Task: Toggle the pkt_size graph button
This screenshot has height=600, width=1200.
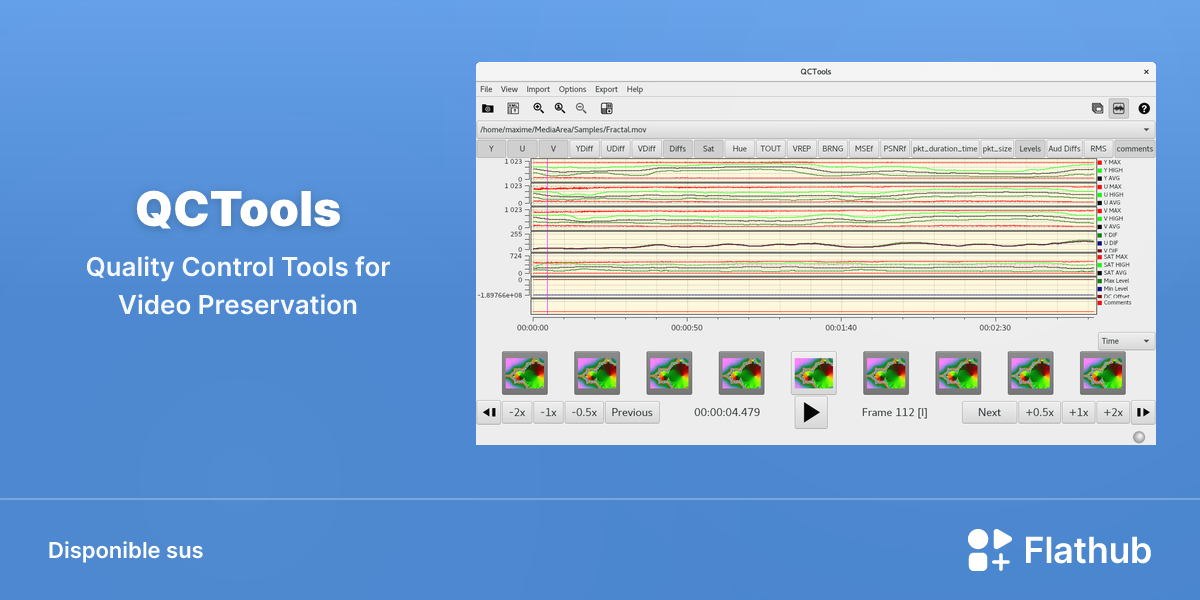Action: 997,148
